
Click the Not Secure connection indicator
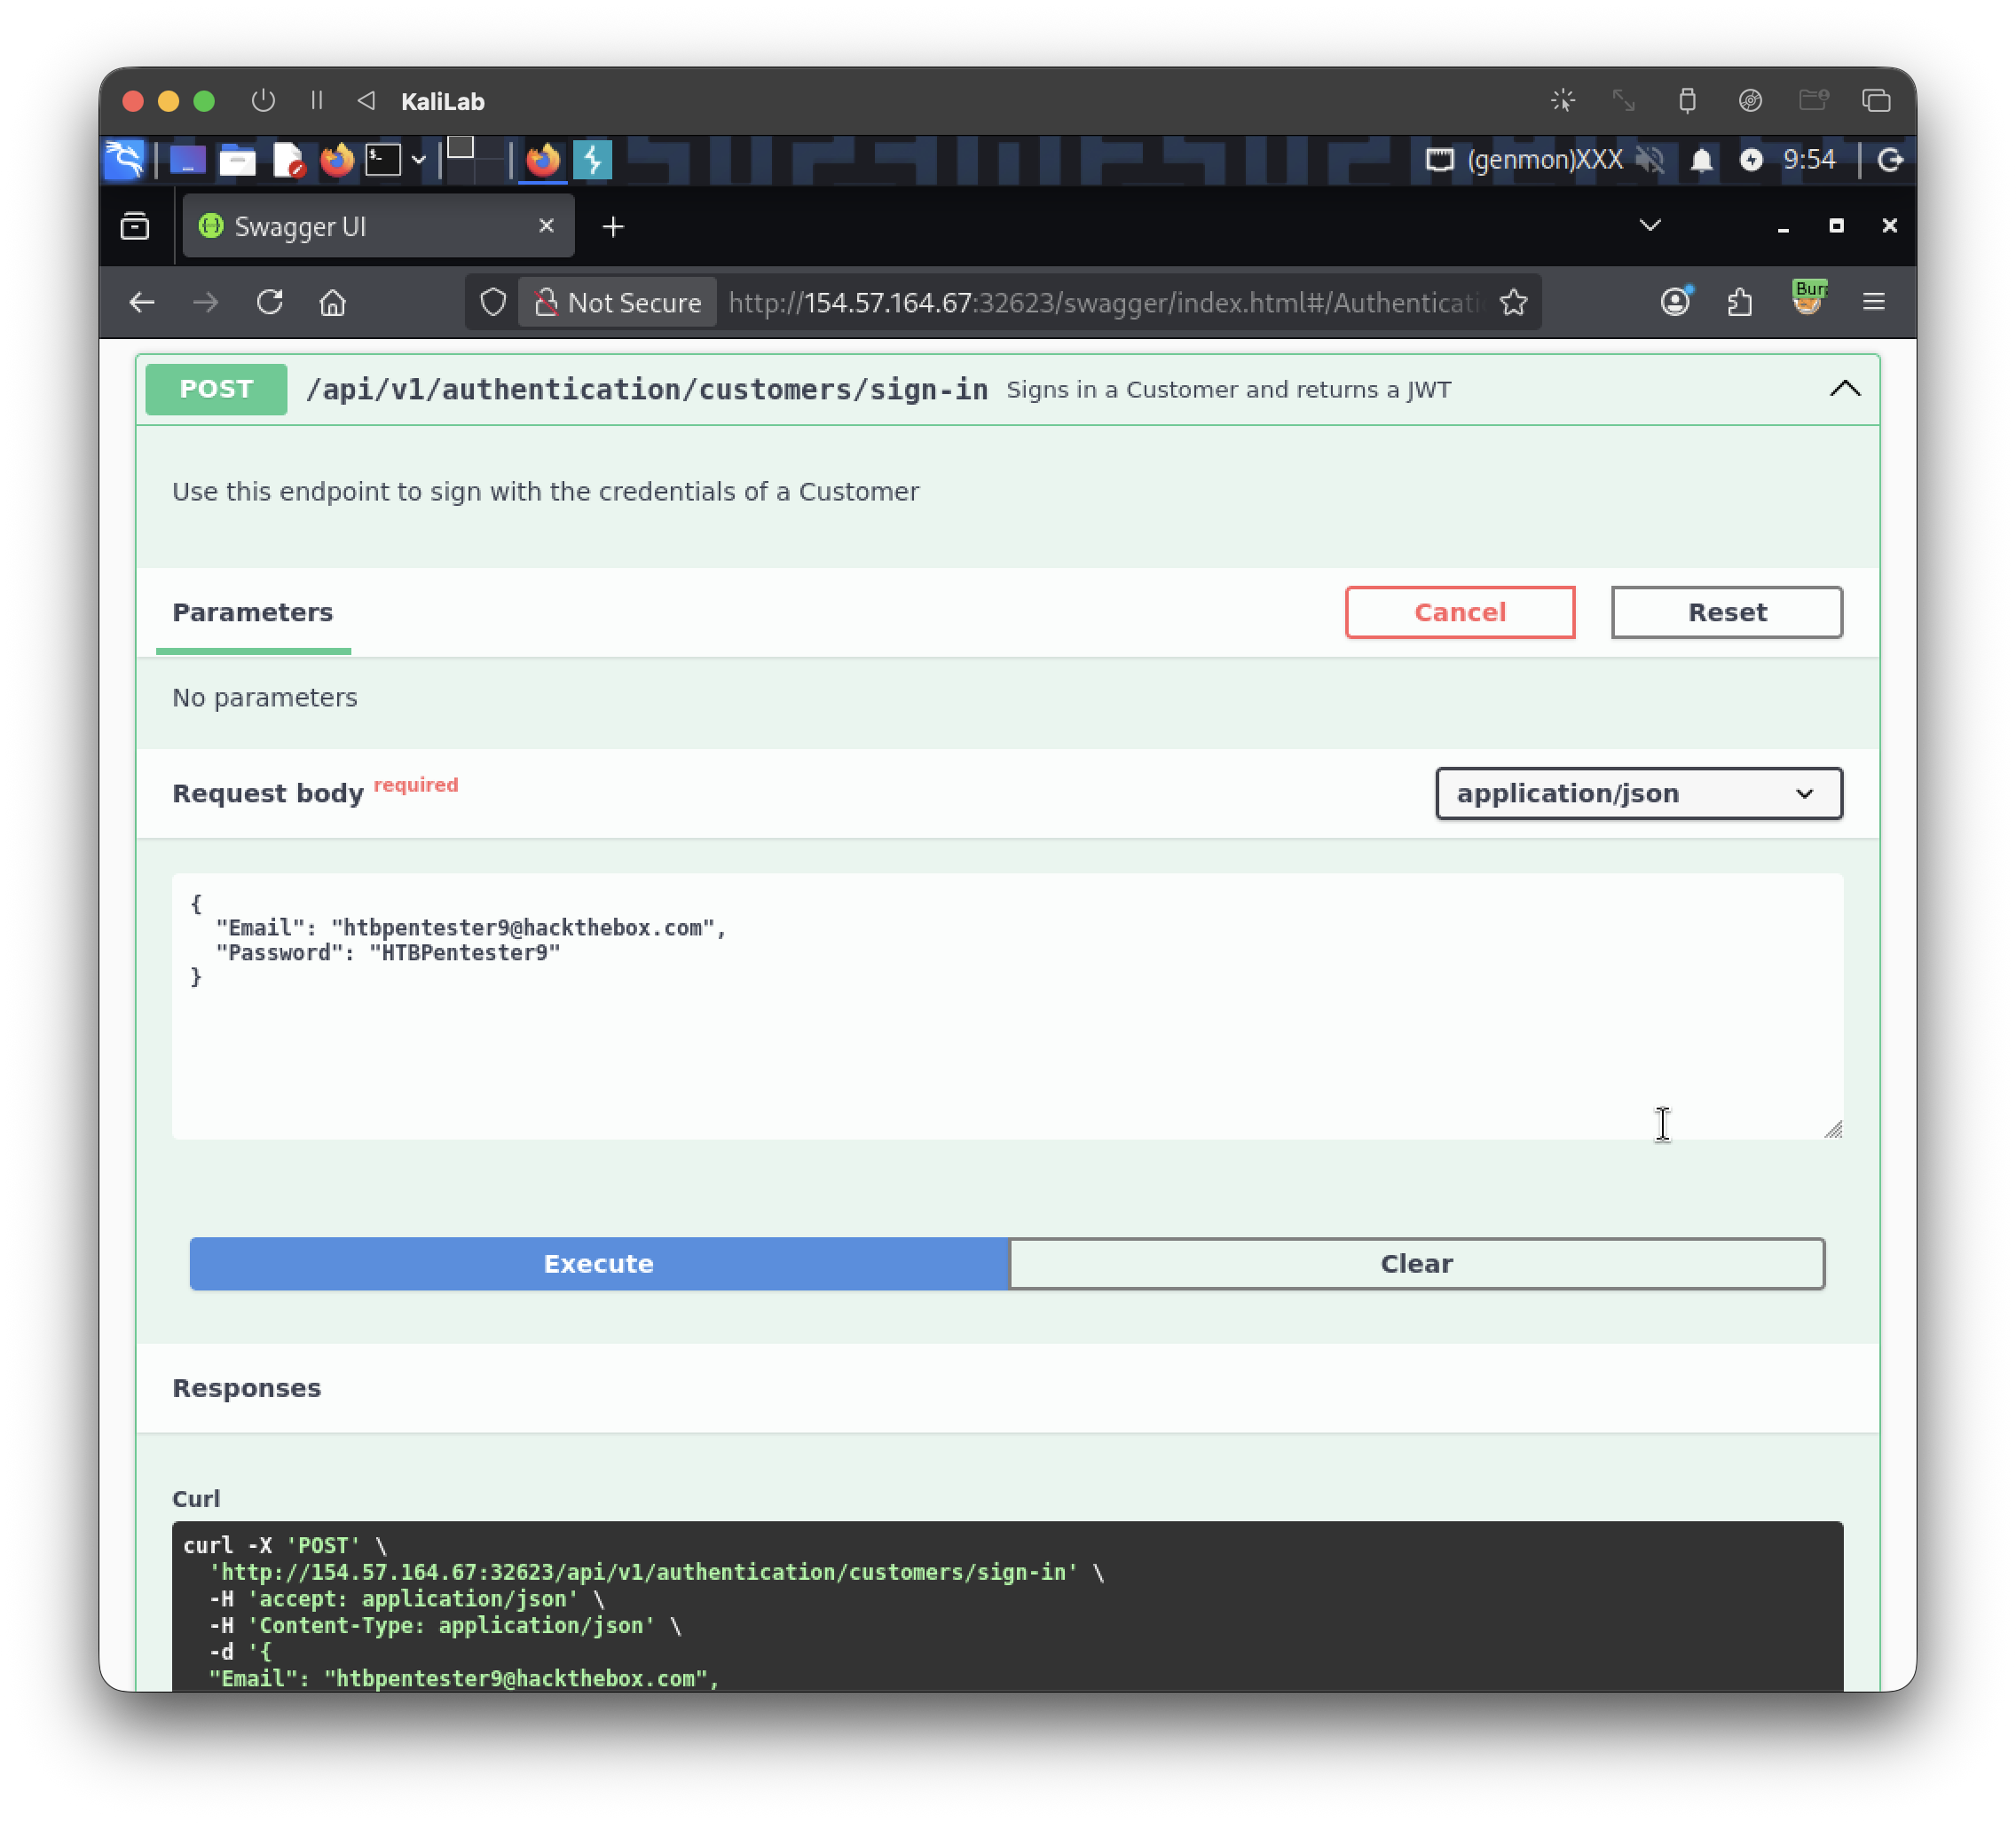(x=617, y=302)
